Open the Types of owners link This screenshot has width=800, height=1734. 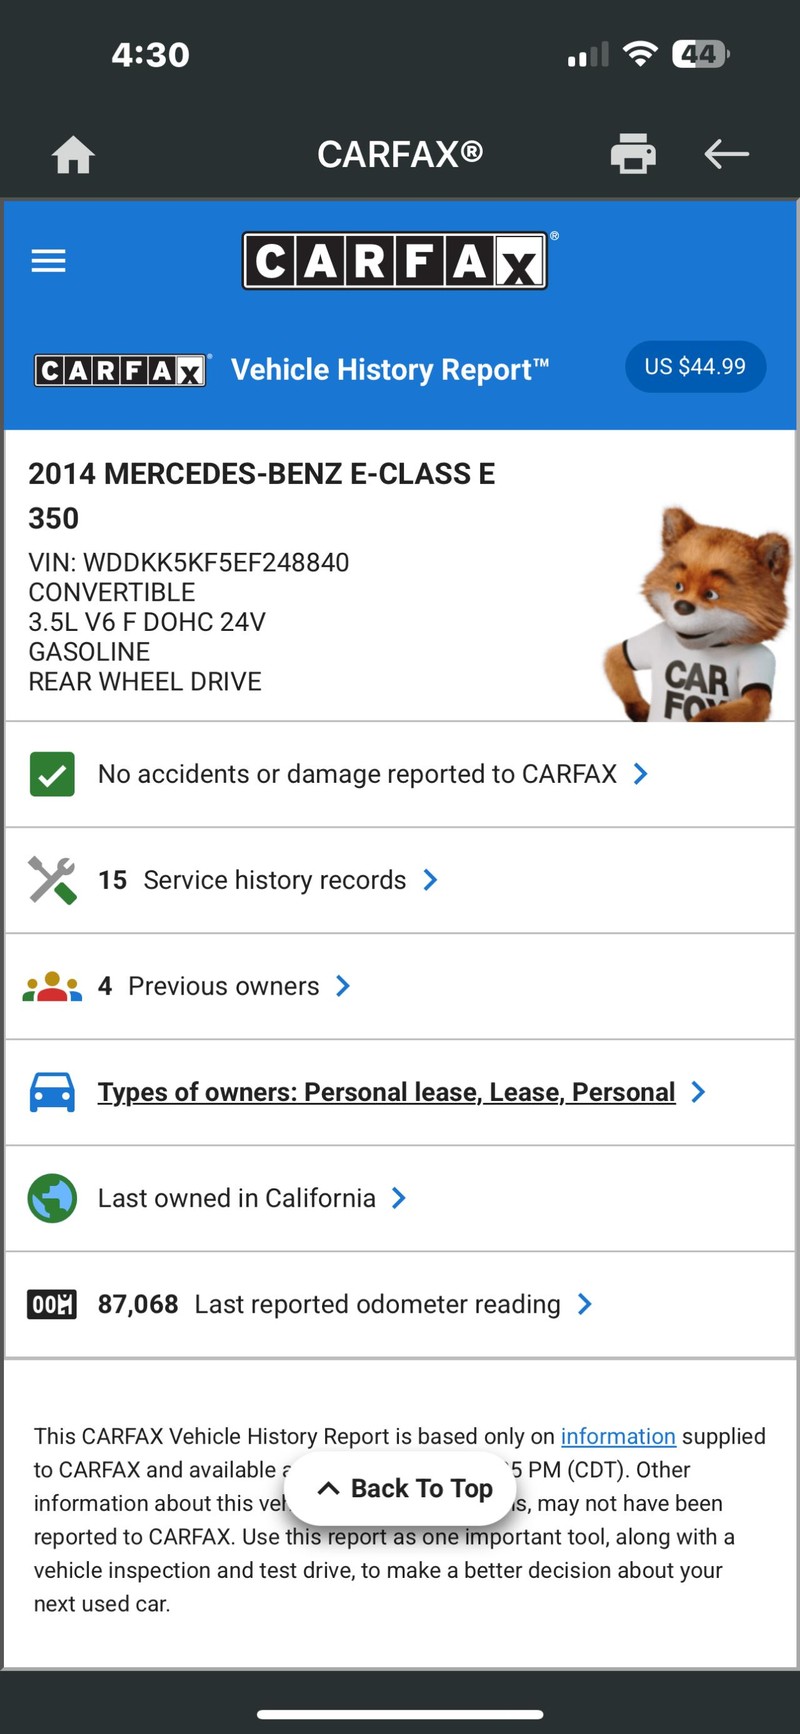click(386, 1092)
